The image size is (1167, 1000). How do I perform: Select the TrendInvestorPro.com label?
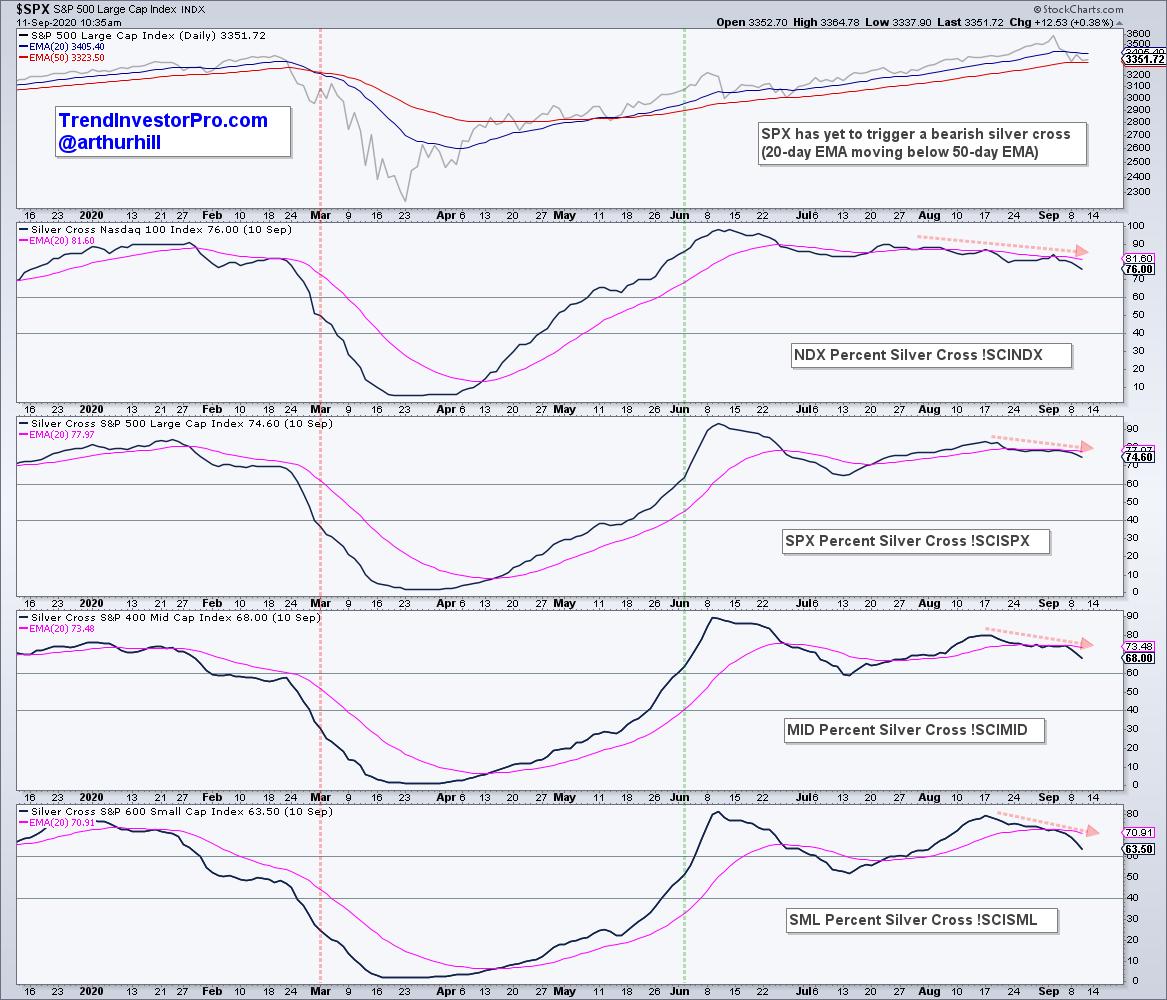coord(163,121)
